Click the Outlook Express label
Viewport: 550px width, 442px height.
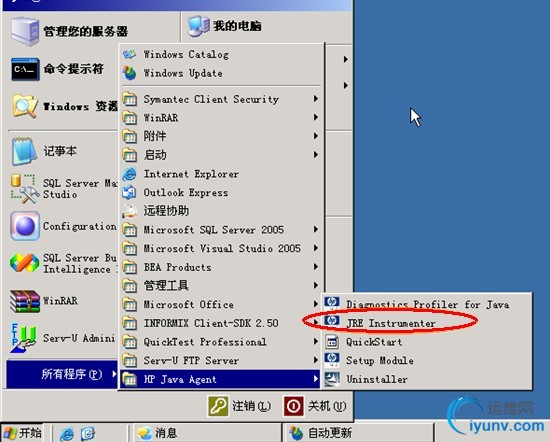tap(186, 192)
